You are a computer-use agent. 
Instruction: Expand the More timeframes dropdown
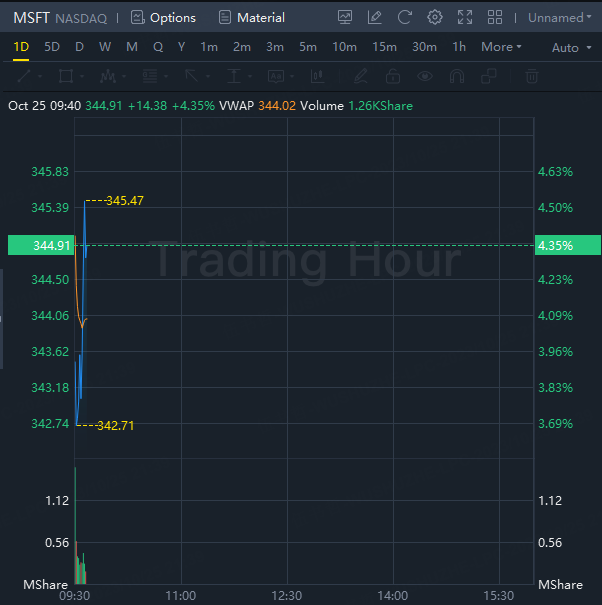click(x=501, y=47)
